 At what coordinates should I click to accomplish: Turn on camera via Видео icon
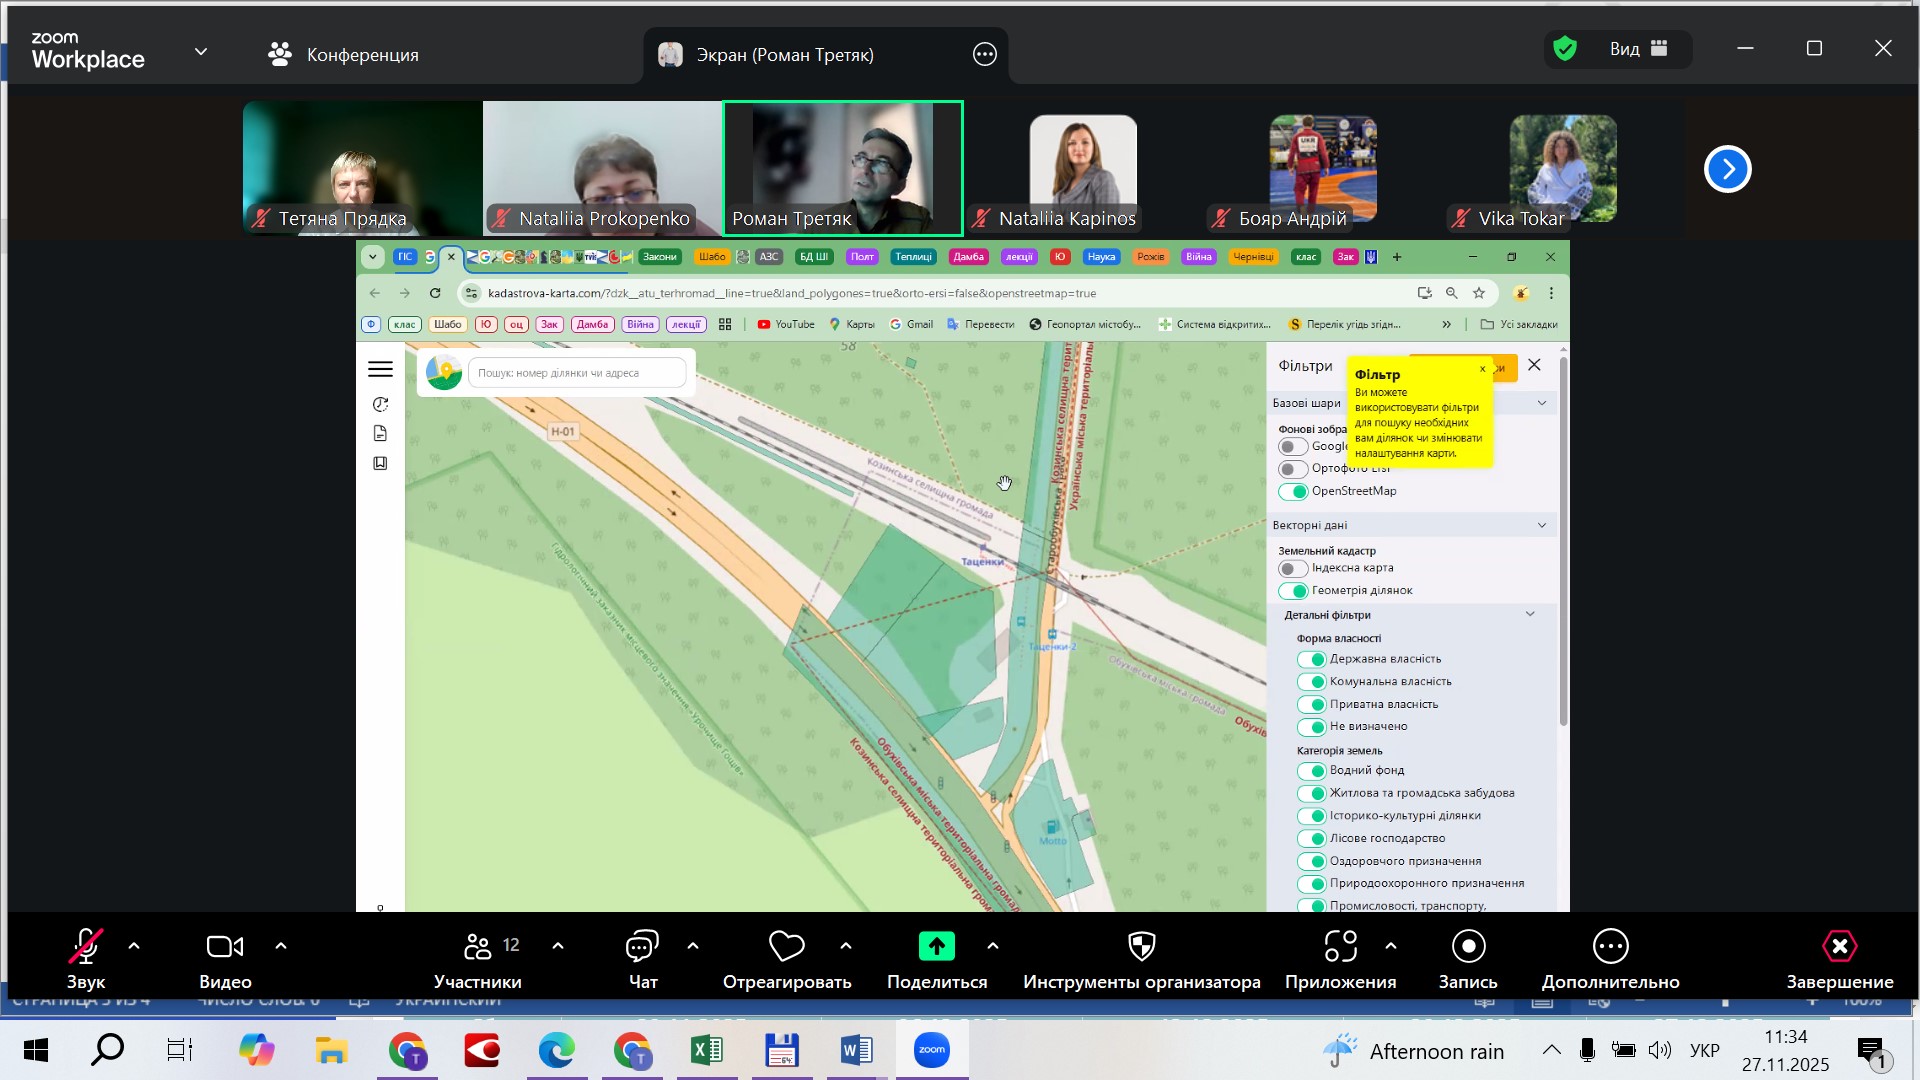[x=225, y=947]
